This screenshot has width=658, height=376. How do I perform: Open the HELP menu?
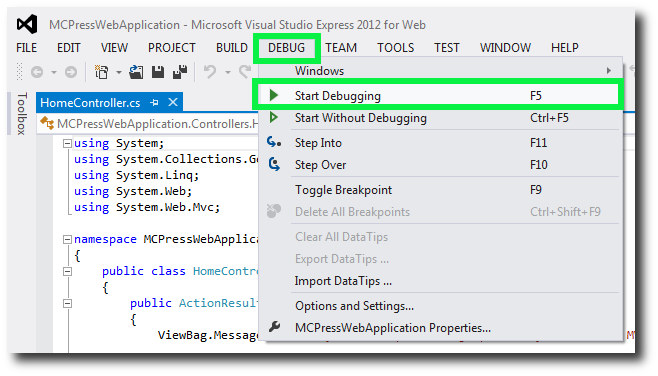[564, 48]
